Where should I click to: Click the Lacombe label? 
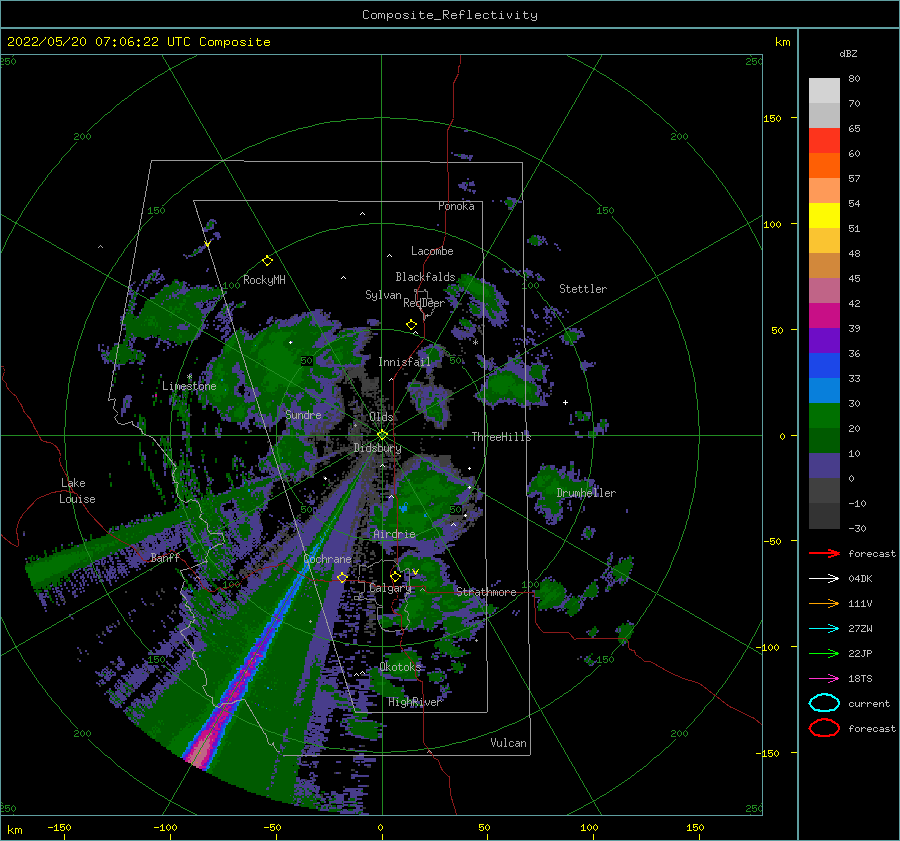coord(432,251)
